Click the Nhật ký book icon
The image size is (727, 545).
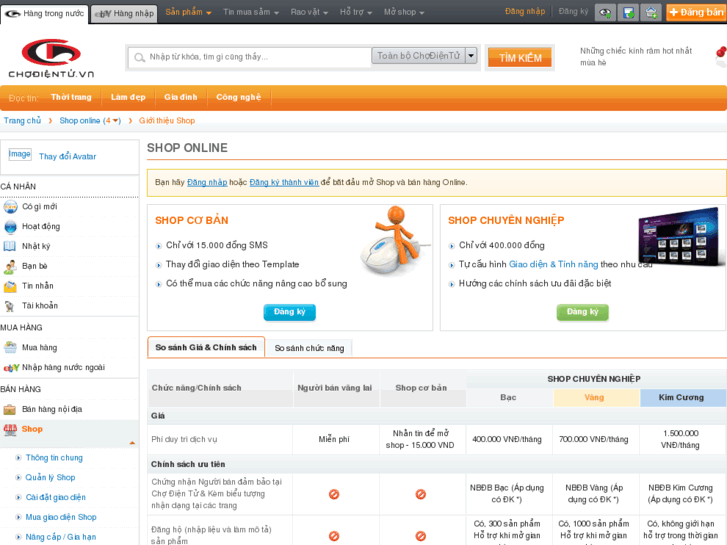(x=10, y=246)
